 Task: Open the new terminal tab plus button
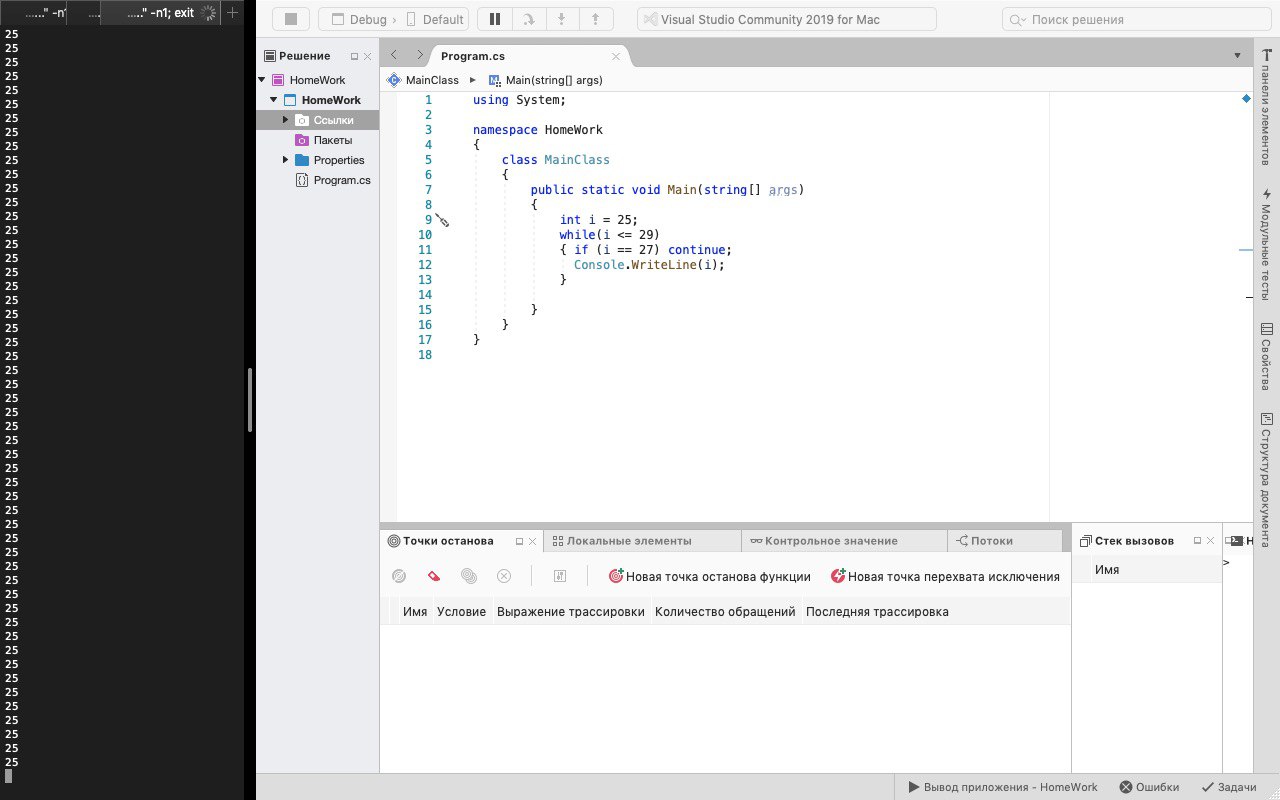pyautogui.click(x=232, y=13)
